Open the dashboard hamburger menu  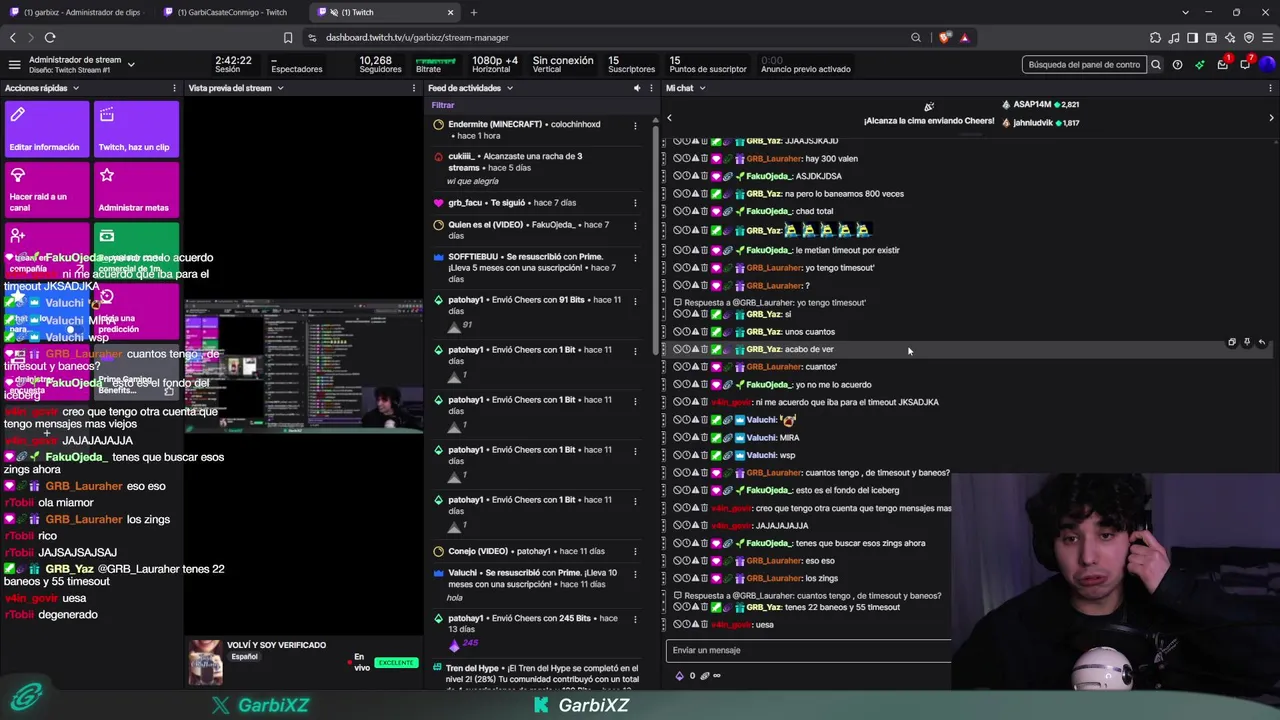[14, 65]
